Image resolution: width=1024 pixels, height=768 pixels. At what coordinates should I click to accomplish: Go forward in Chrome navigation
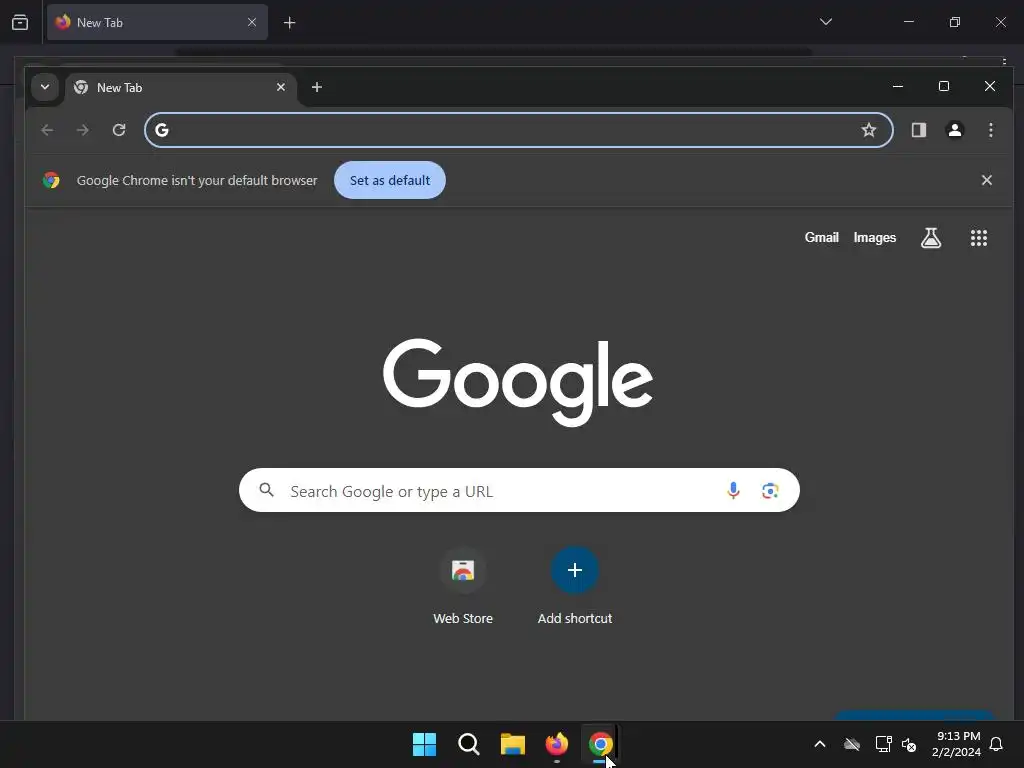pyautogui.click(x=82, y=130)
